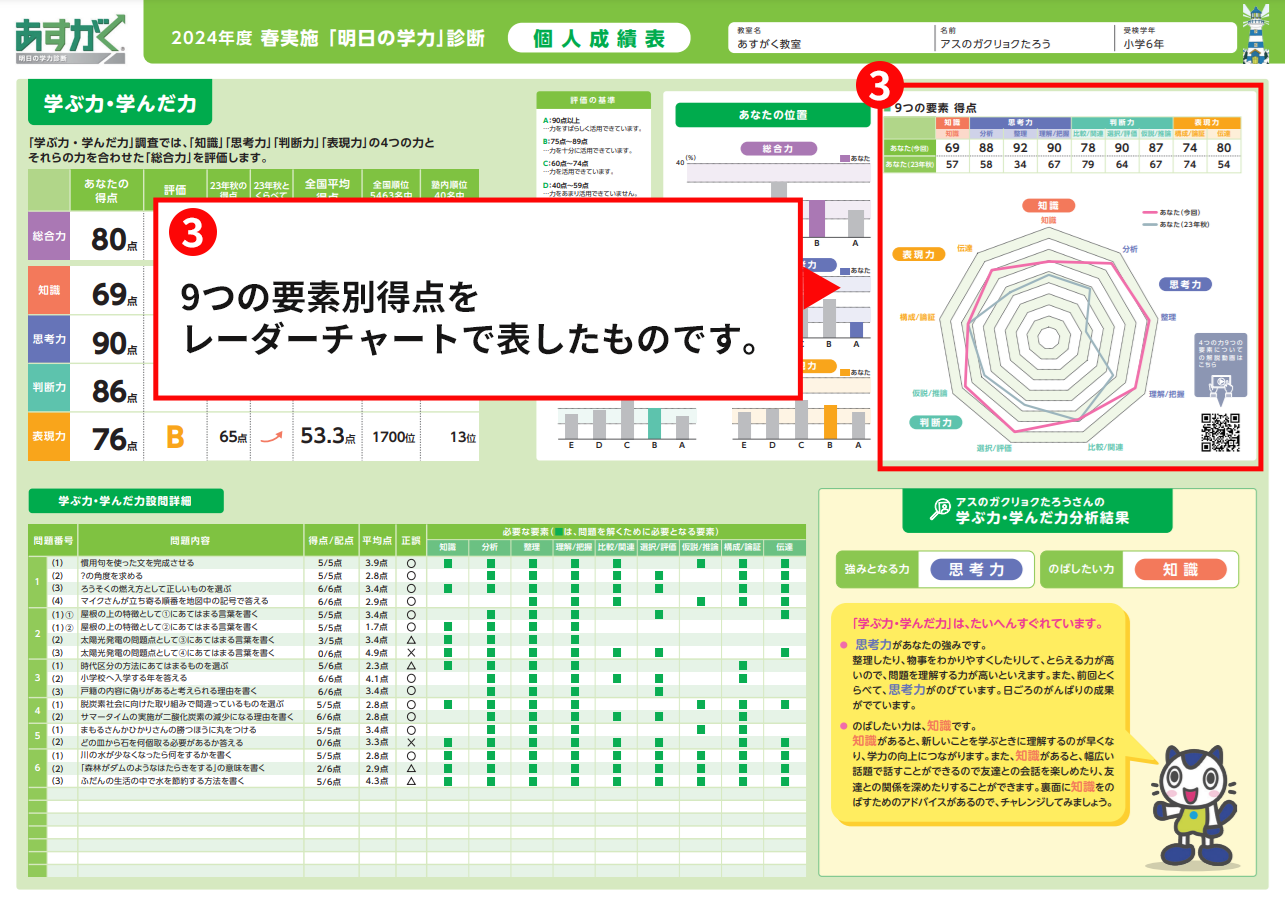Click the 名前 field showing アスのガクリョクたろう

click(1020, 44)
